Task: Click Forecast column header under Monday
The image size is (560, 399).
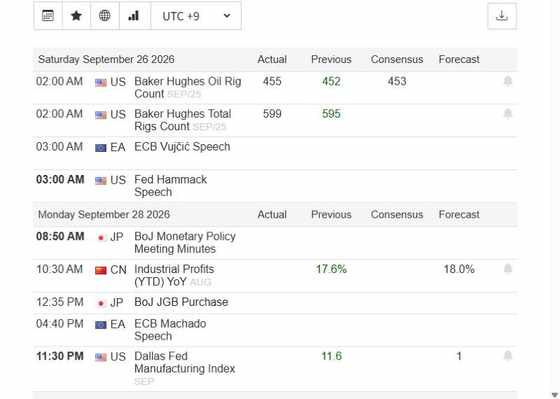Action: point(459,215)
